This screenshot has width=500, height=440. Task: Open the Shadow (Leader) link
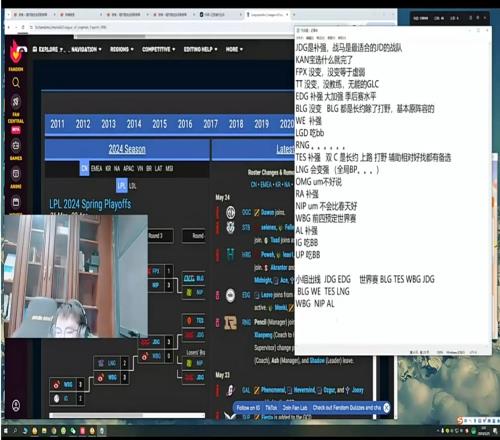click(x=317, y=361)
